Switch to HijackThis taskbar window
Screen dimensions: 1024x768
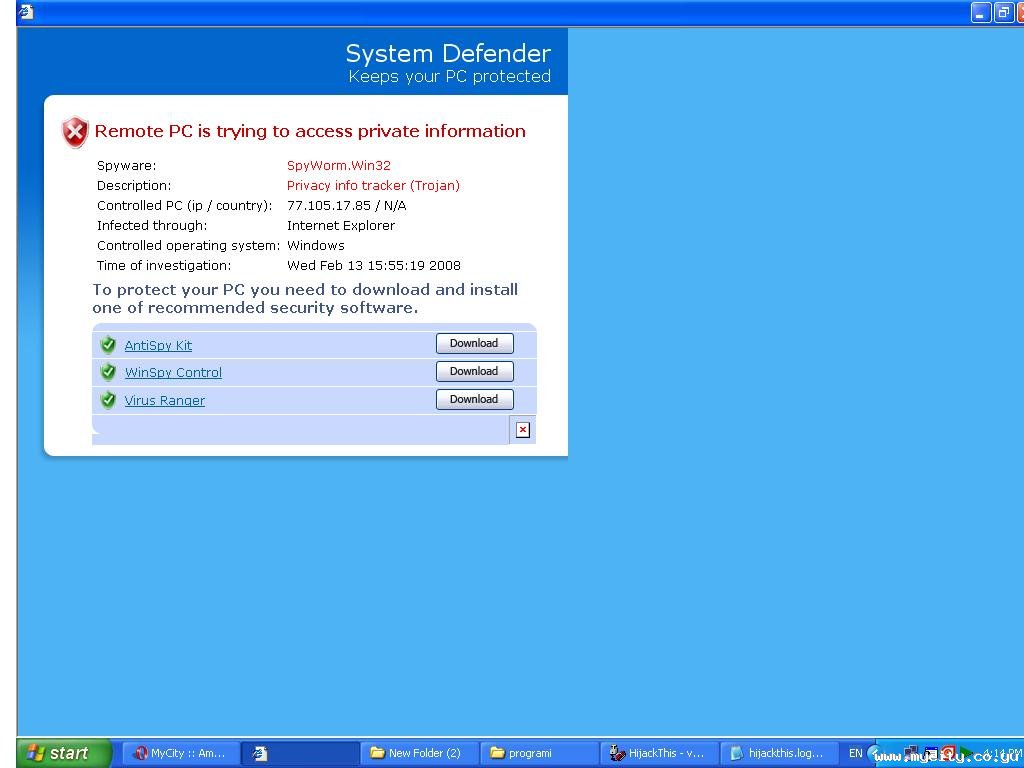click(x=658, y=753)
